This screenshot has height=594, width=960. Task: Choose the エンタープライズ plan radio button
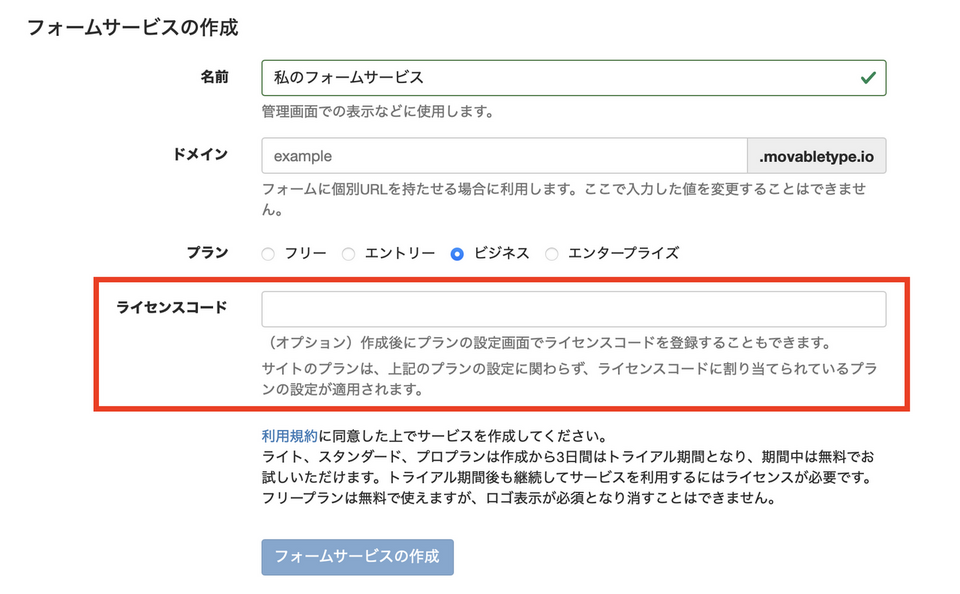coord(552,254)
